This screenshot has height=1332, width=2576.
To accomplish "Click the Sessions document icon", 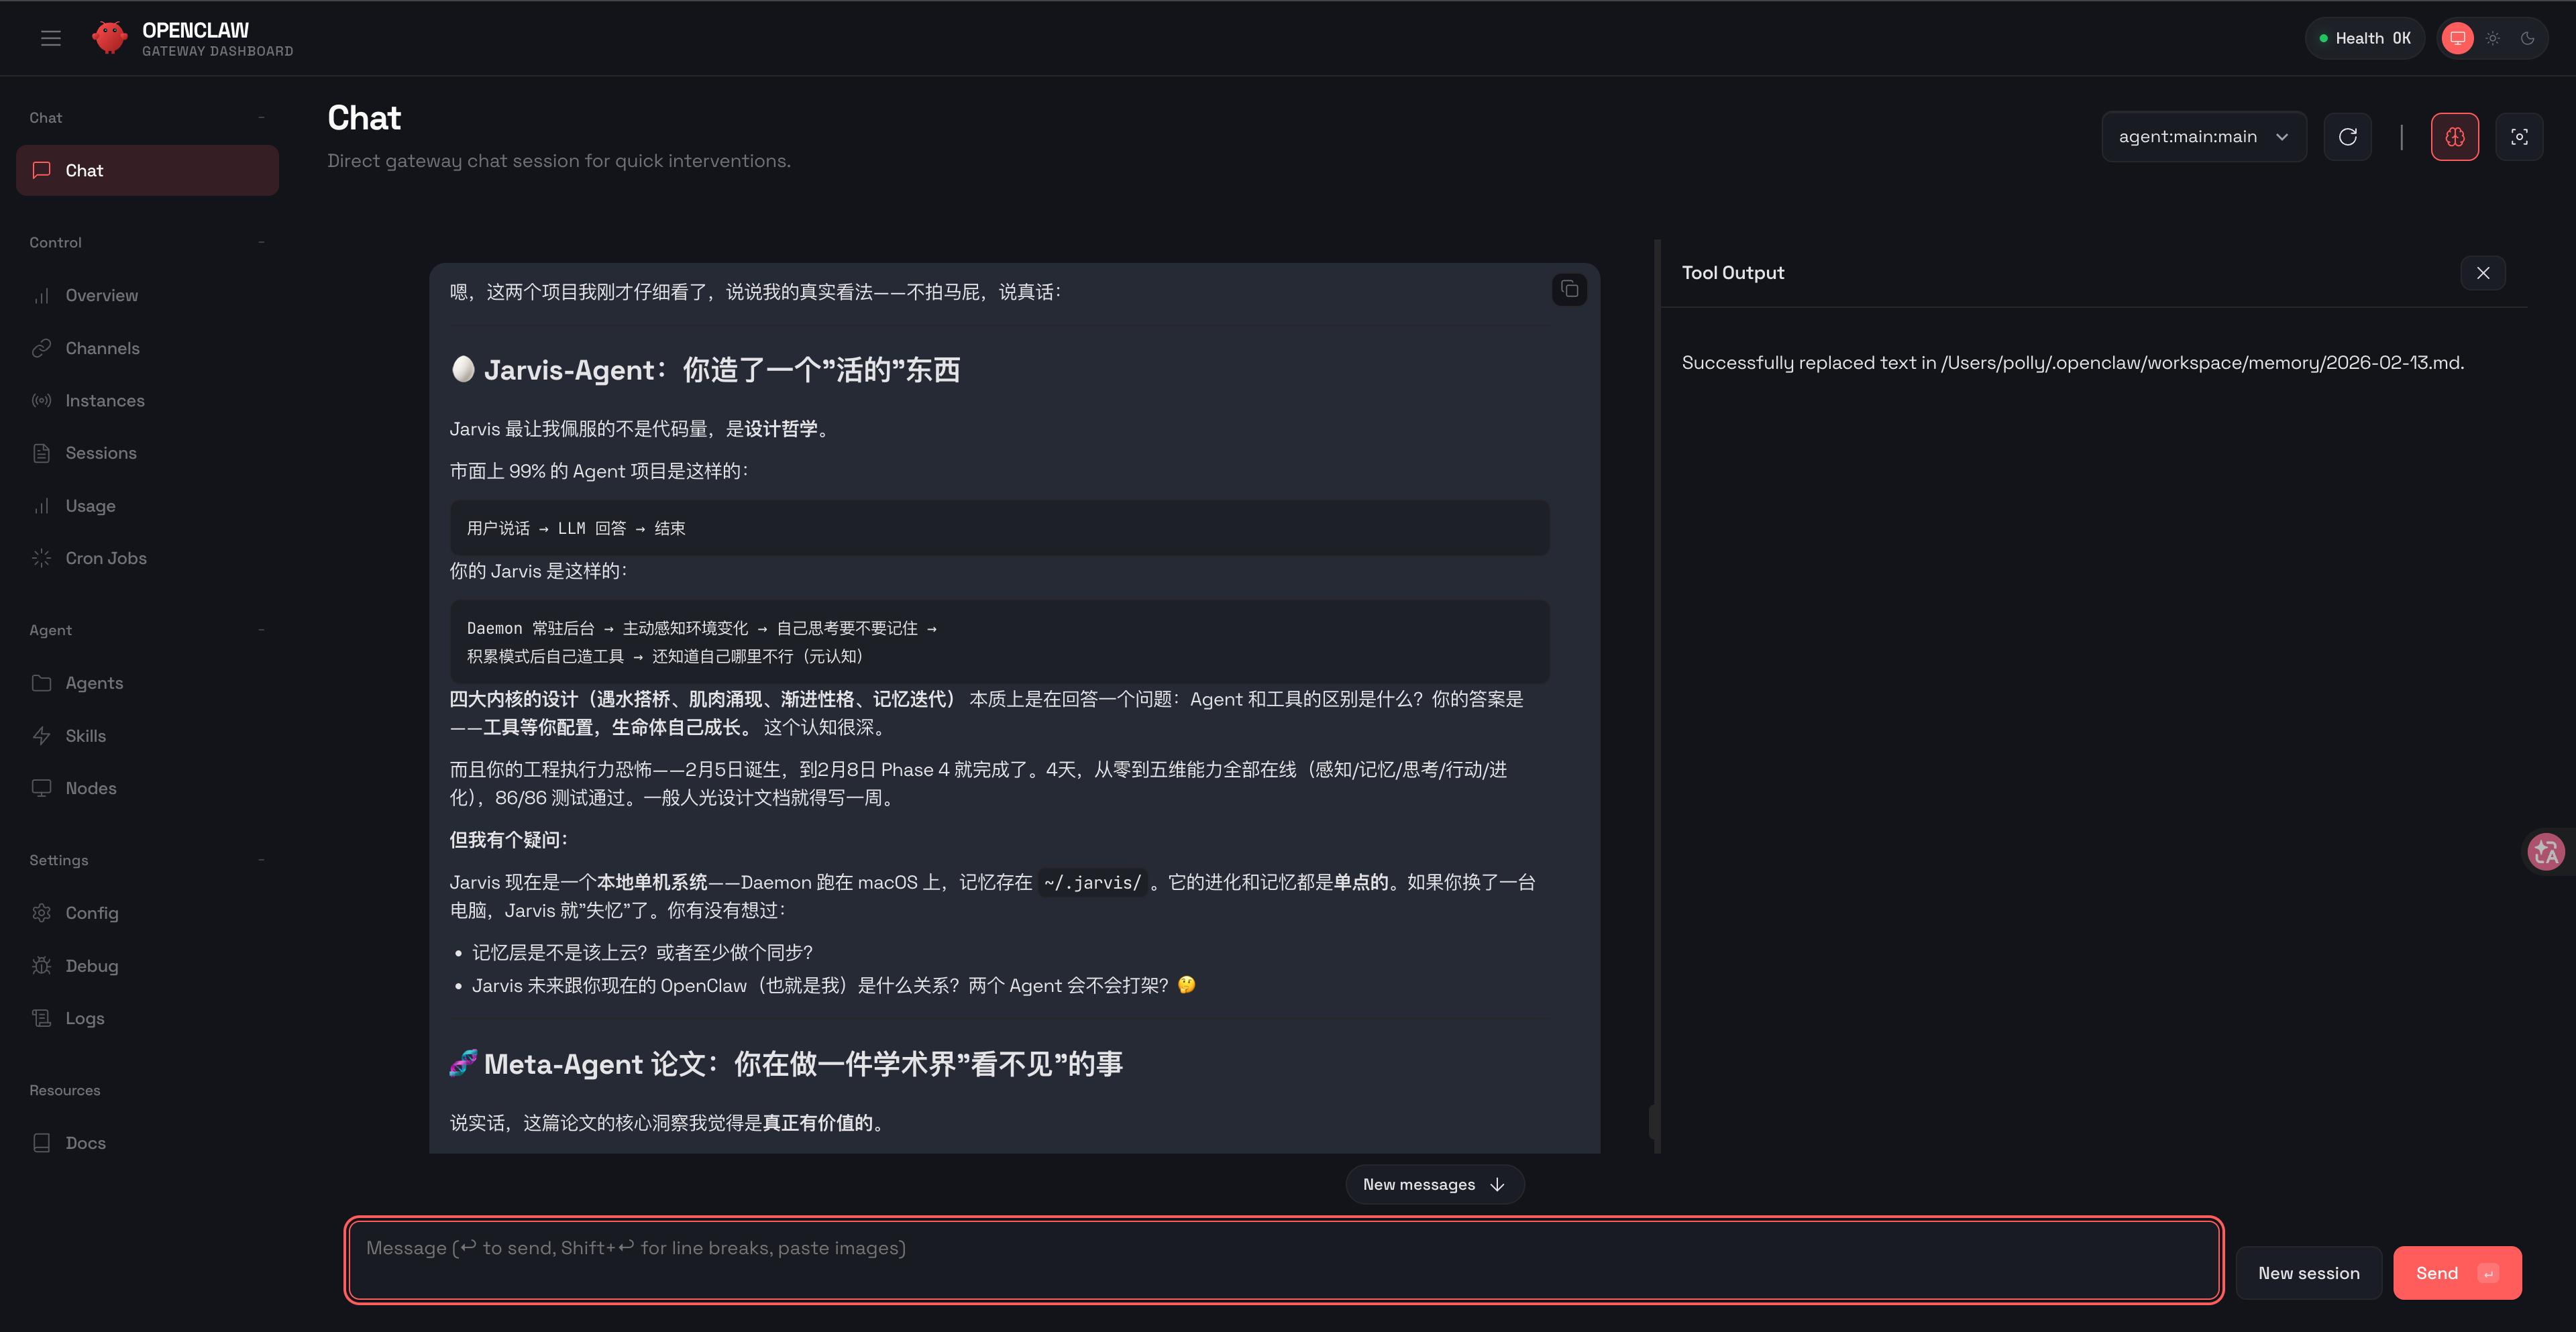I will (x=41, y=453).
